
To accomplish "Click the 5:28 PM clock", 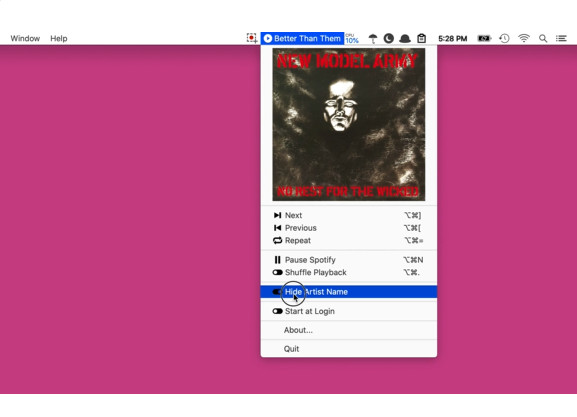I will [453, 38].
